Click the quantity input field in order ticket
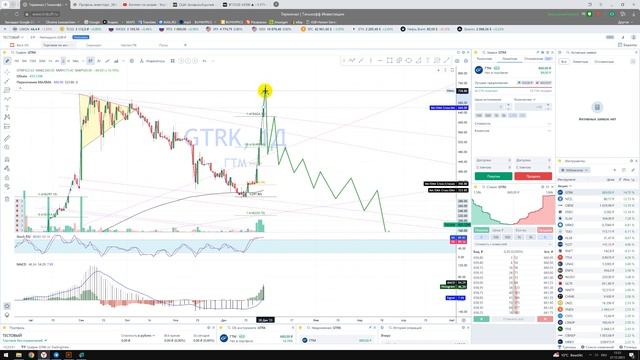This screenshot has height=360, width=640. (529, 107)
